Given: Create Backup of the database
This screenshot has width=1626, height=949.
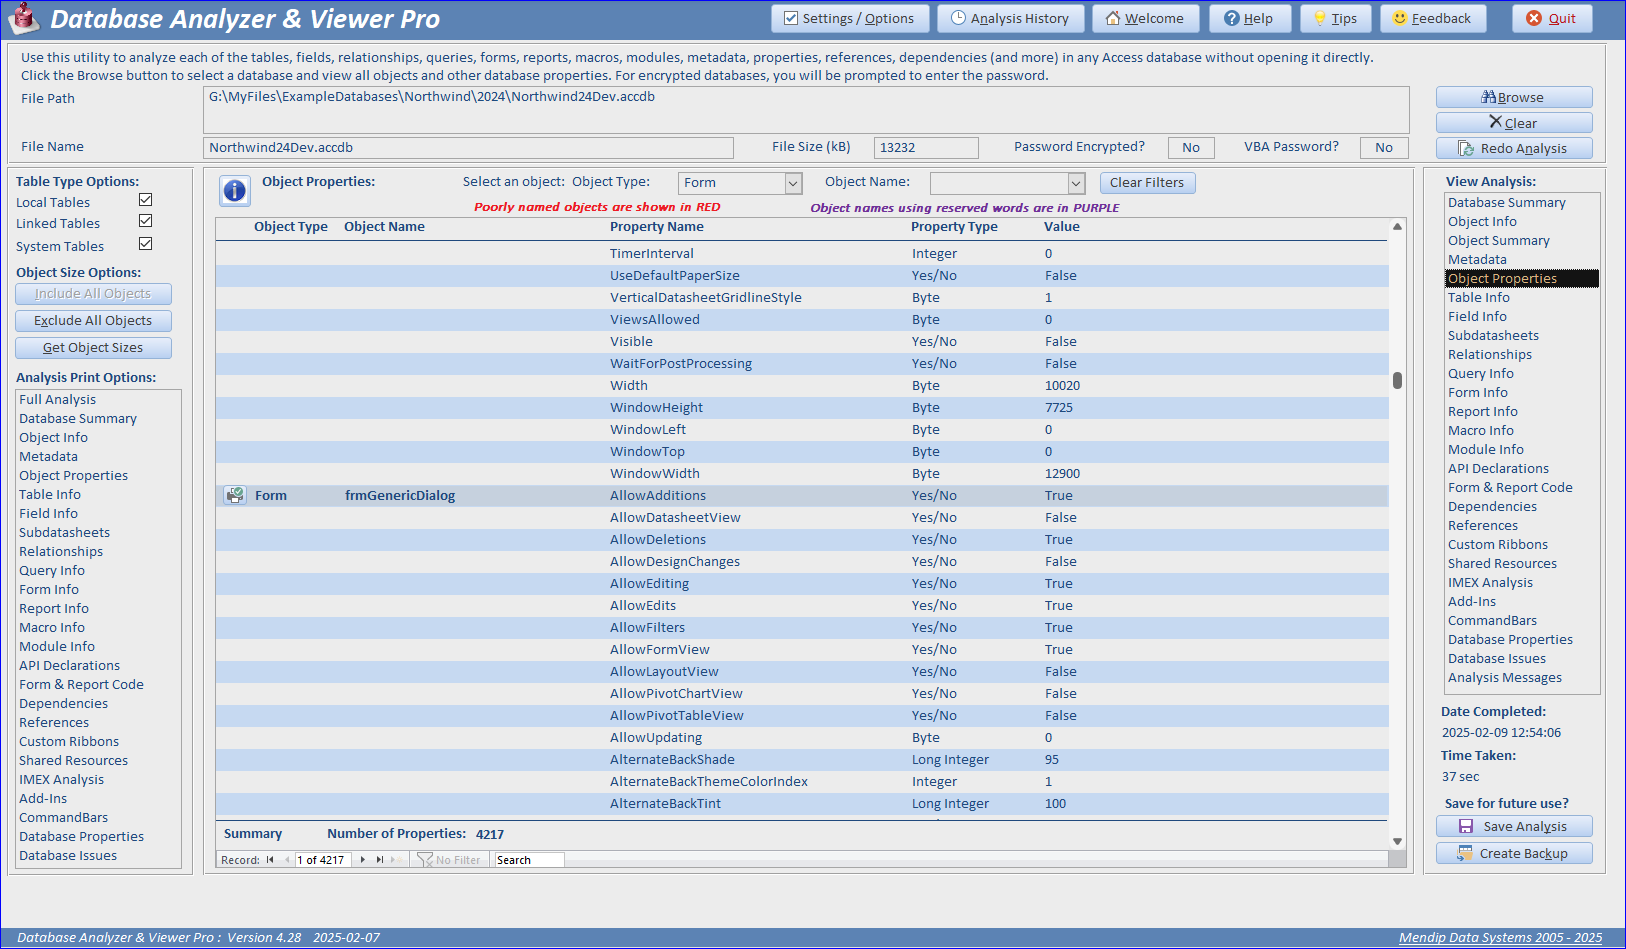Looking at the screenshot, I should coord(1514,853).
